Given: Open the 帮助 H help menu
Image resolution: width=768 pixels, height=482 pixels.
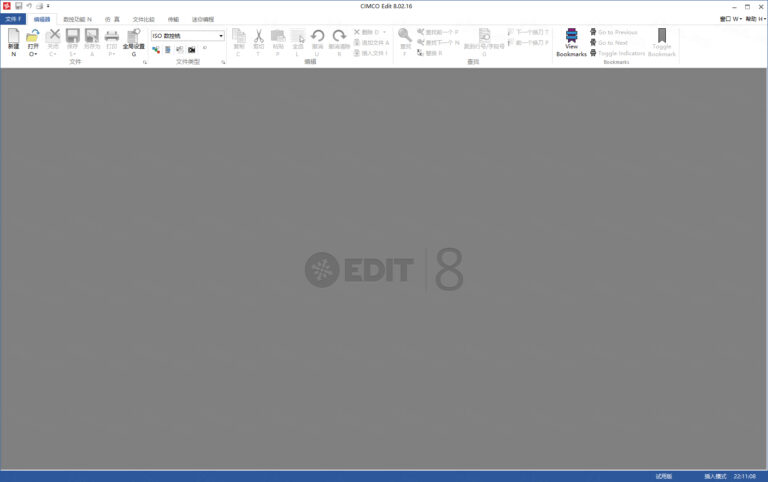Looking at the screenshot, I should 756,19.
